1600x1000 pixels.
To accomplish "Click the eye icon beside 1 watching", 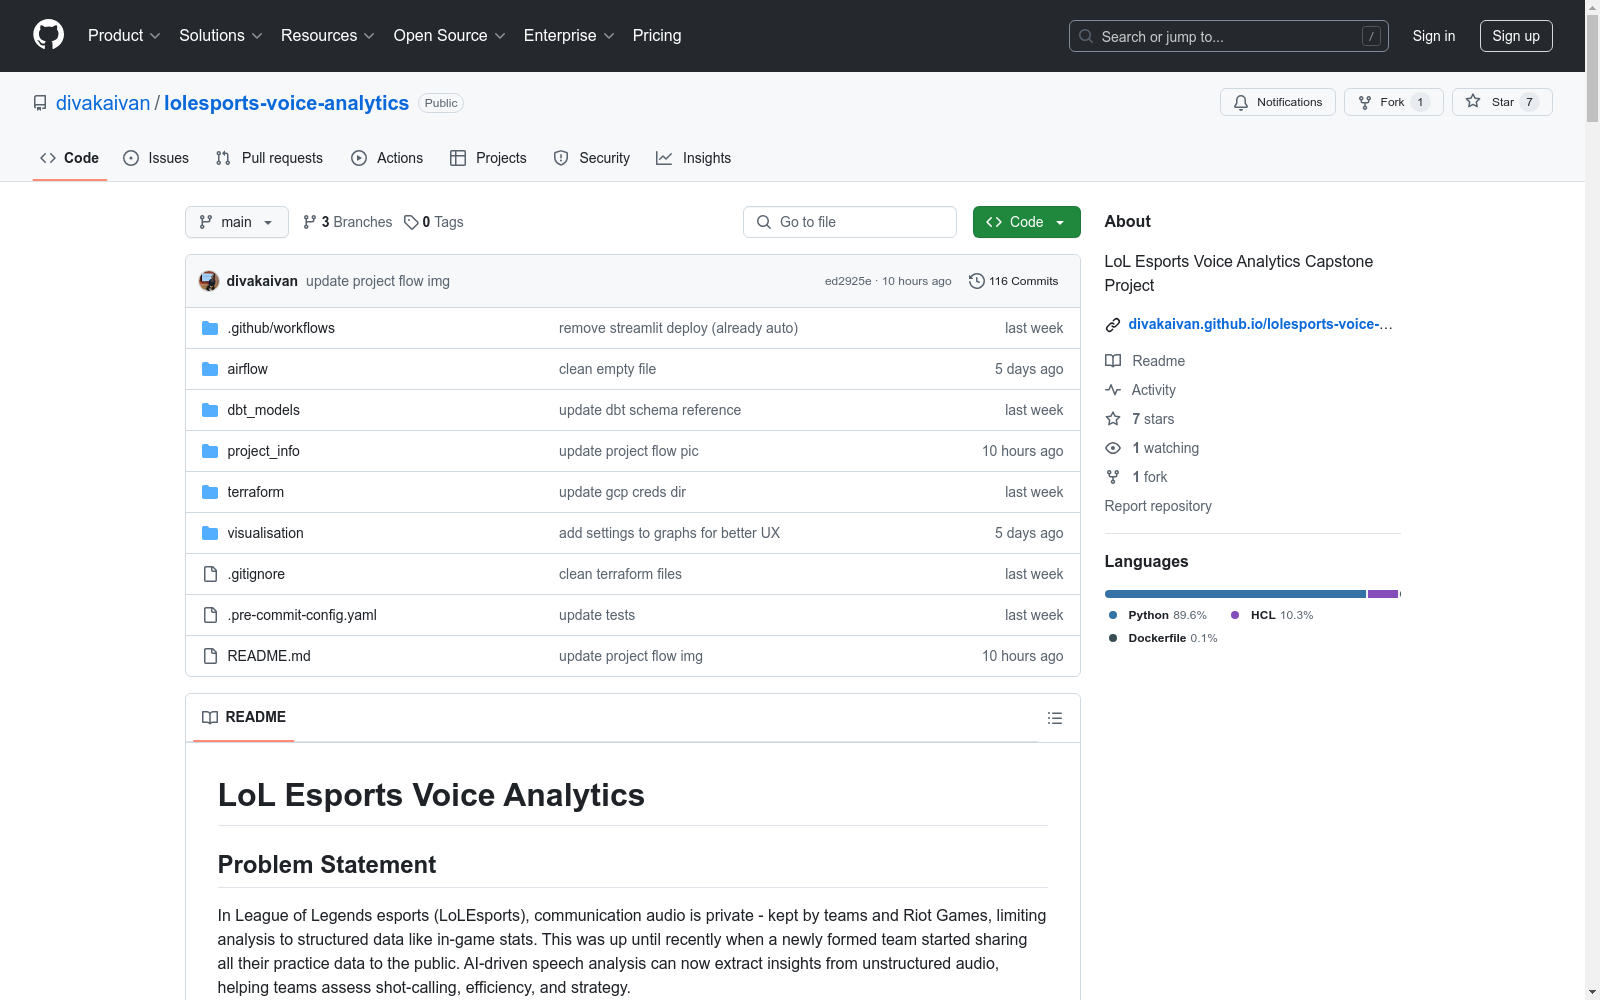I will point(1113,448).
